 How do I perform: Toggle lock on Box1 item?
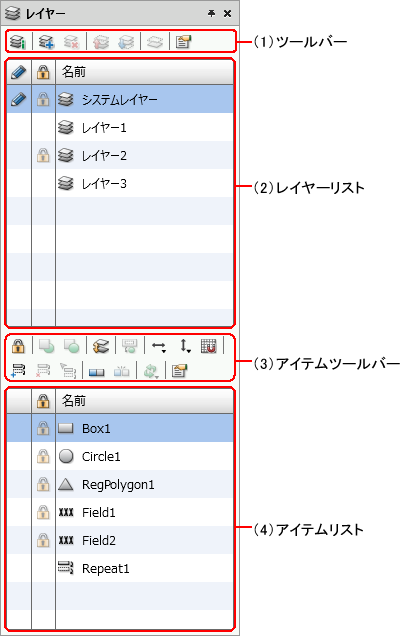(x=43, y=428)
